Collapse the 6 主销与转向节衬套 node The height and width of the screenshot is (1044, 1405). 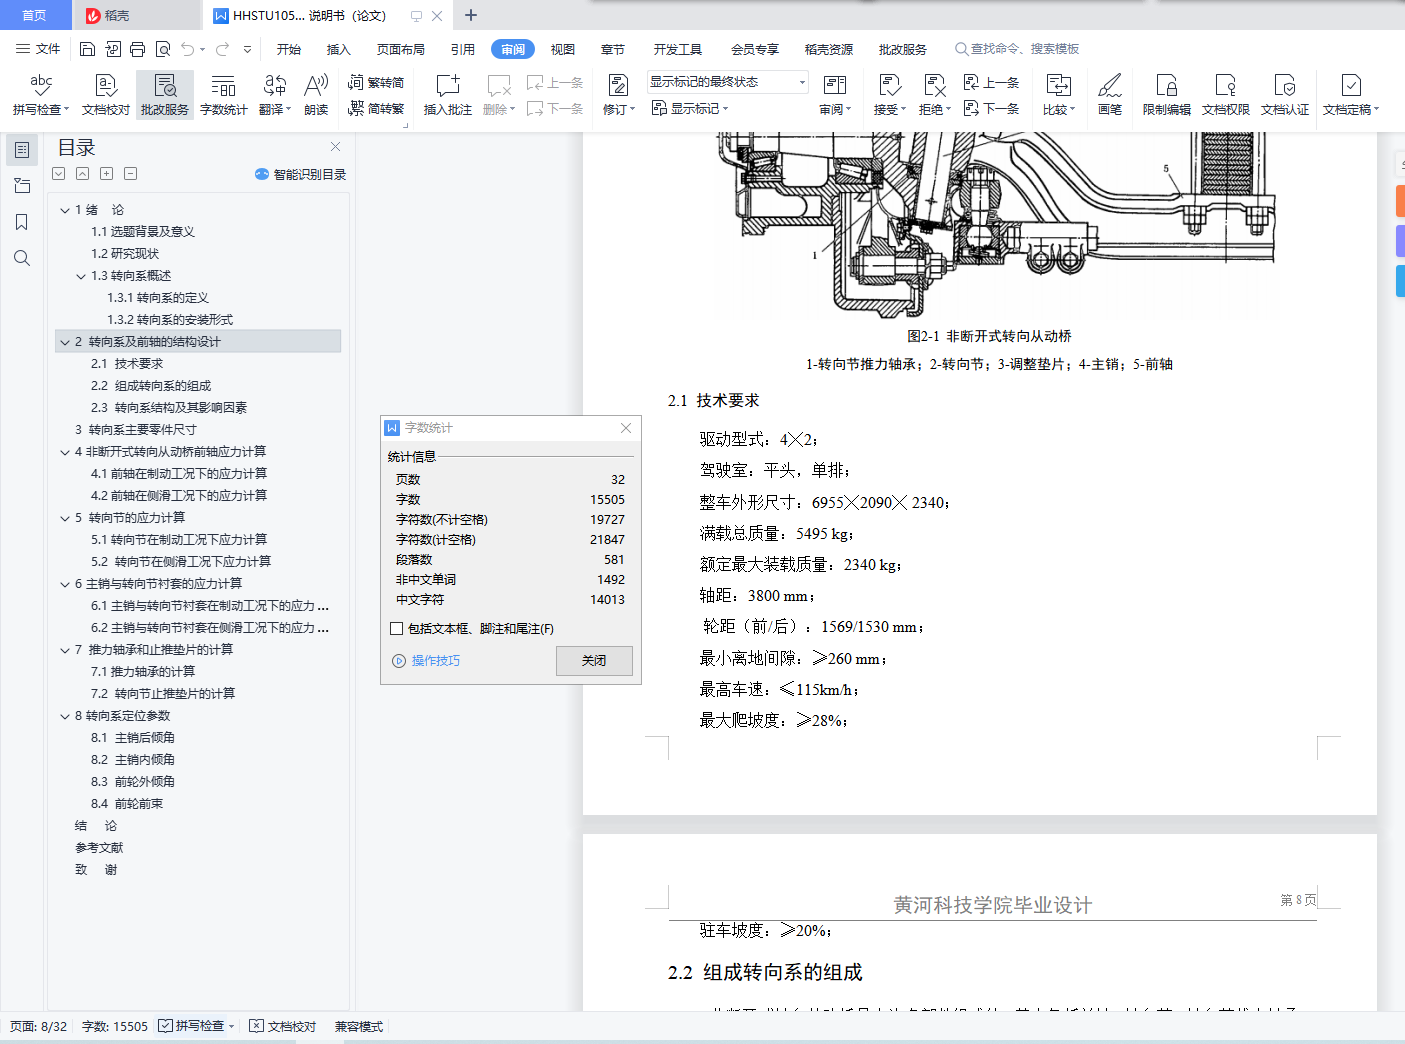[x=65, y=584]
